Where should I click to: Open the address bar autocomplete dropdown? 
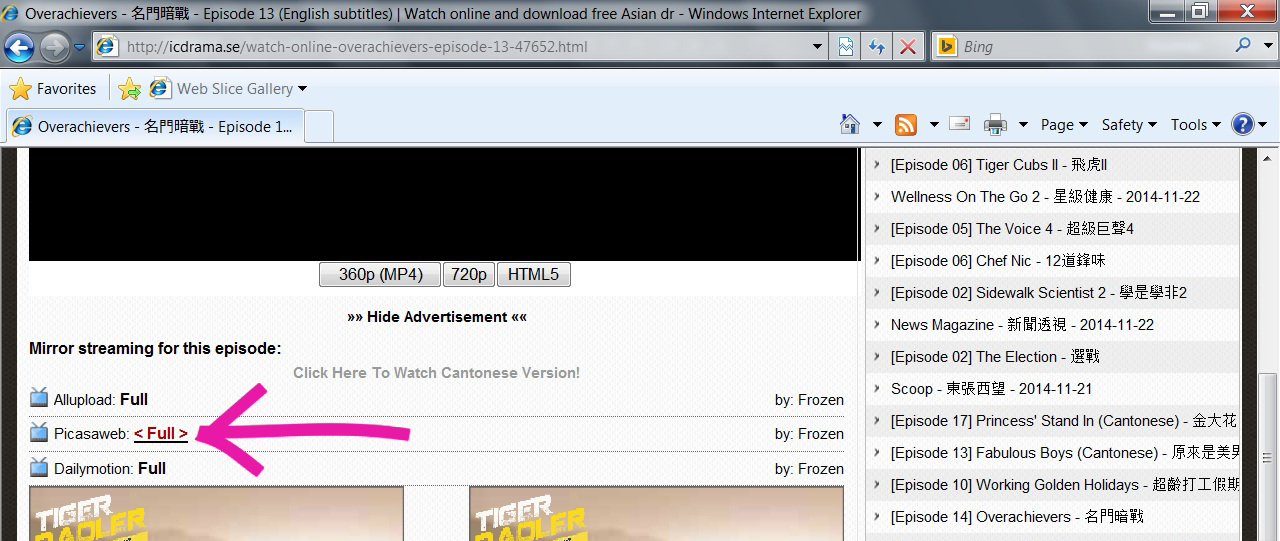point(818,47)
